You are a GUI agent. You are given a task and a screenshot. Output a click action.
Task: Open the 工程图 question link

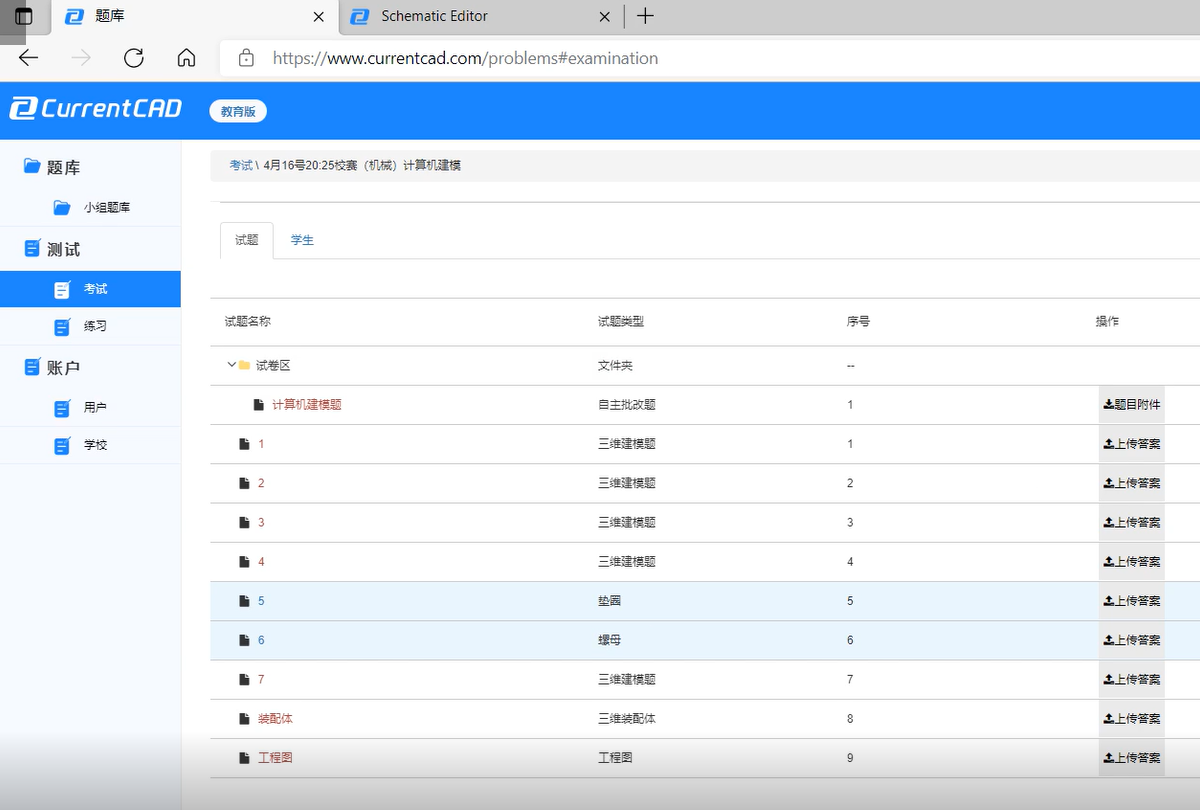pyautogui.click(x=275, y=758)
